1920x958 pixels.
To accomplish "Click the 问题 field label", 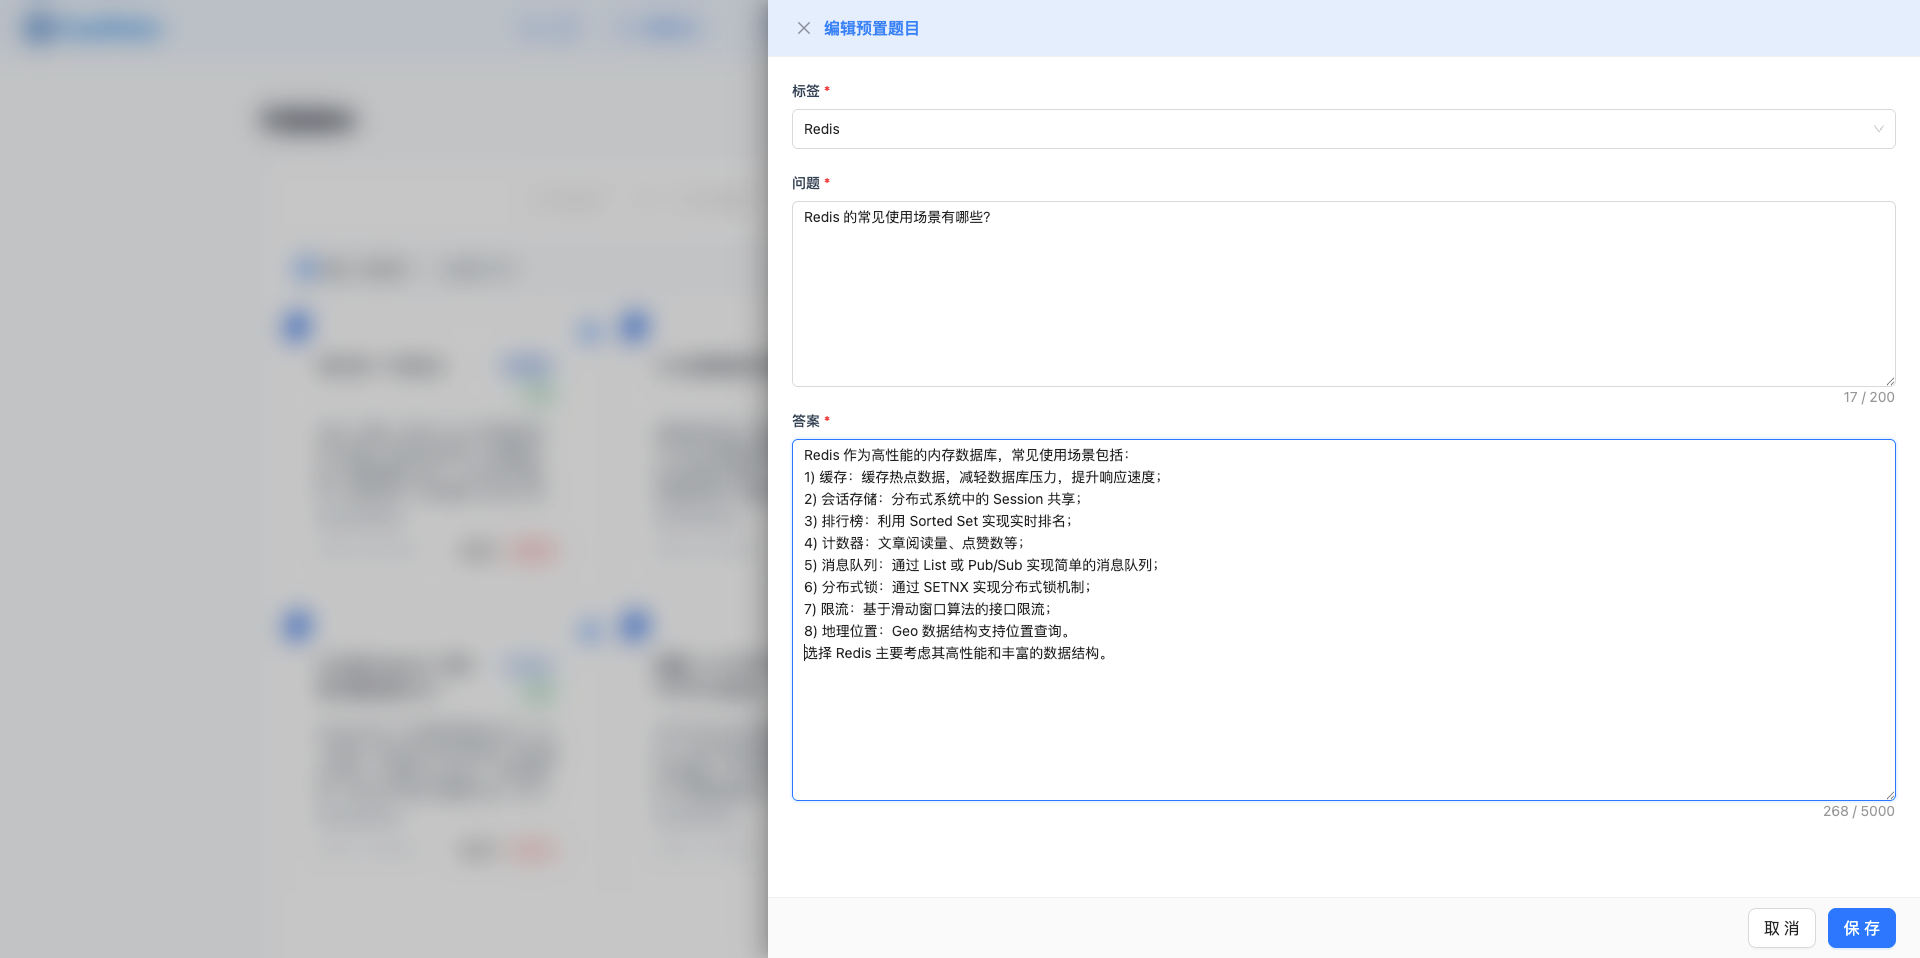I will 805,183.
